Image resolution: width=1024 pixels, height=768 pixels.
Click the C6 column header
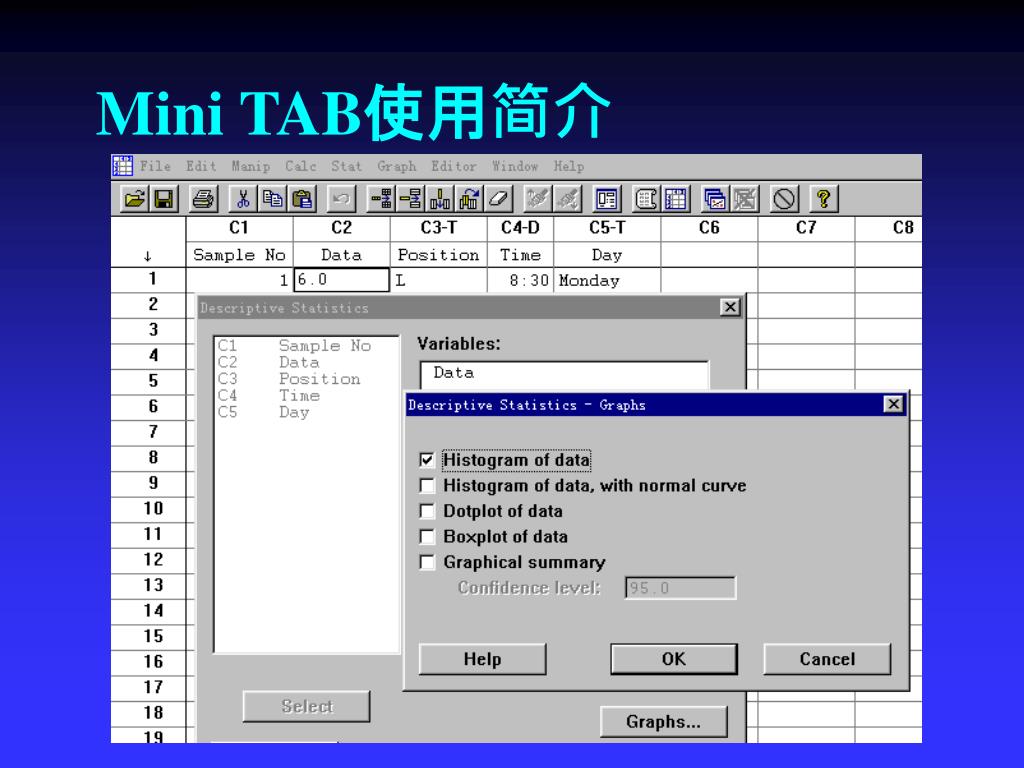pos(709,228)
